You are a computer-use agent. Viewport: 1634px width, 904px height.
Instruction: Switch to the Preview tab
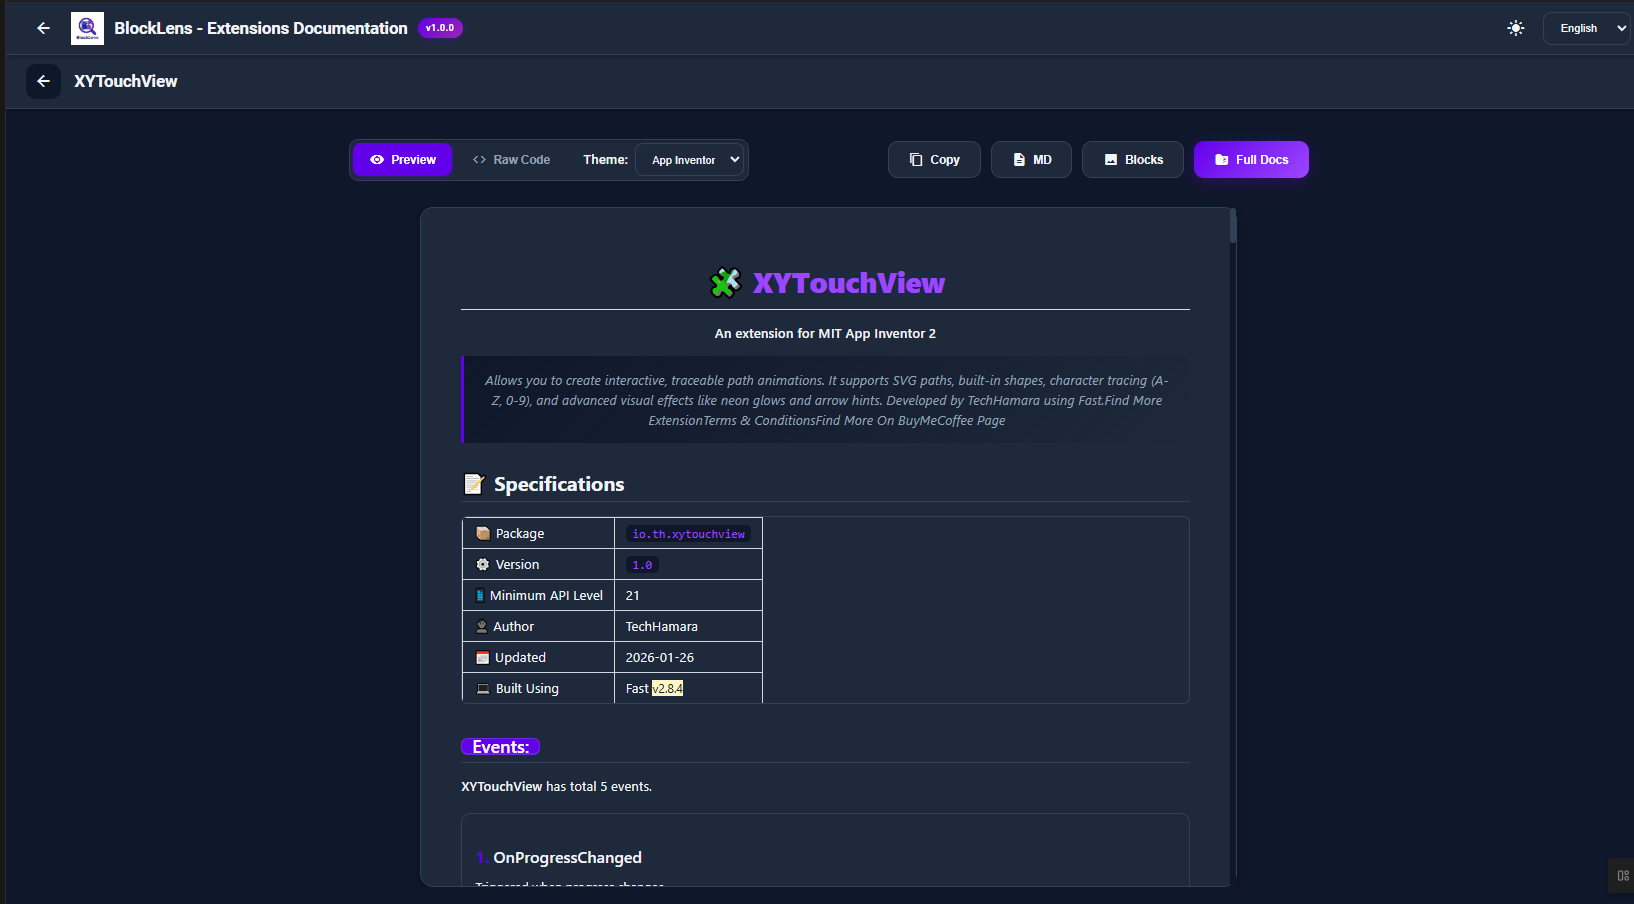click(403, 160)
